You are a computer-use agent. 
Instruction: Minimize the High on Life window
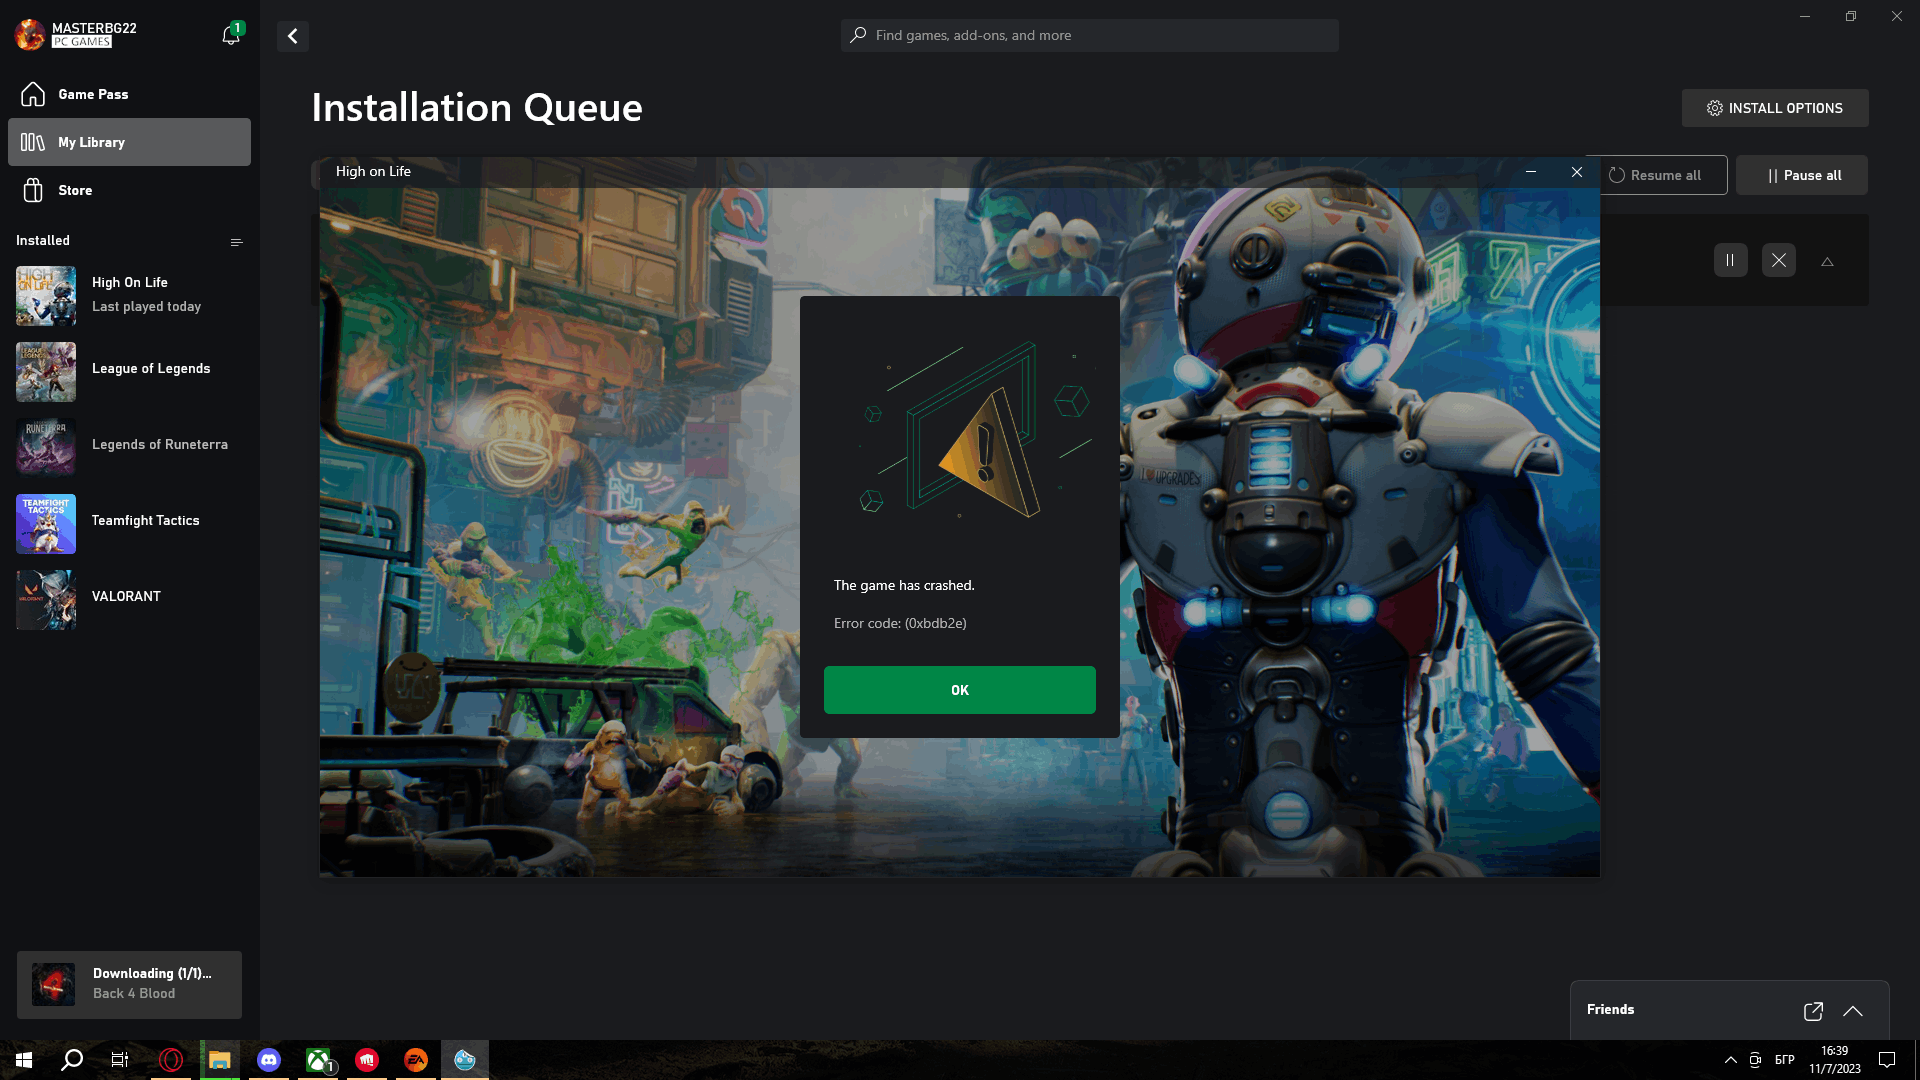(1530, 172)
